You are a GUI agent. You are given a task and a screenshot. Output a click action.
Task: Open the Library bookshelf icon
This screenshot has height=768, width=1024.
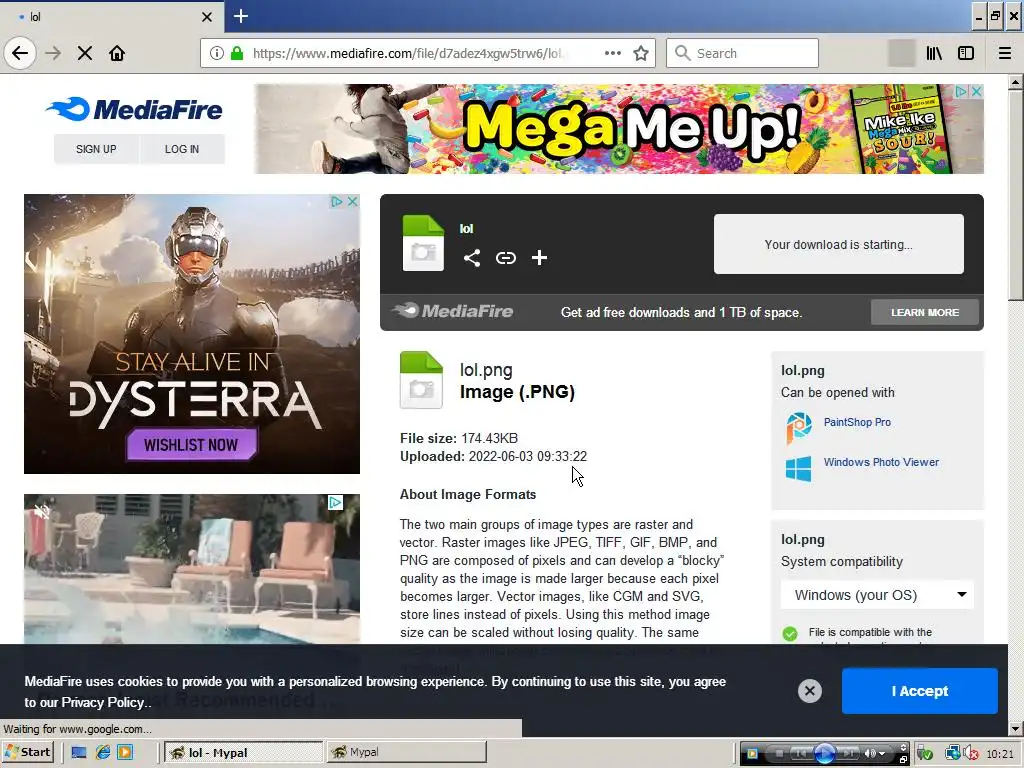[x=934, y=53]
